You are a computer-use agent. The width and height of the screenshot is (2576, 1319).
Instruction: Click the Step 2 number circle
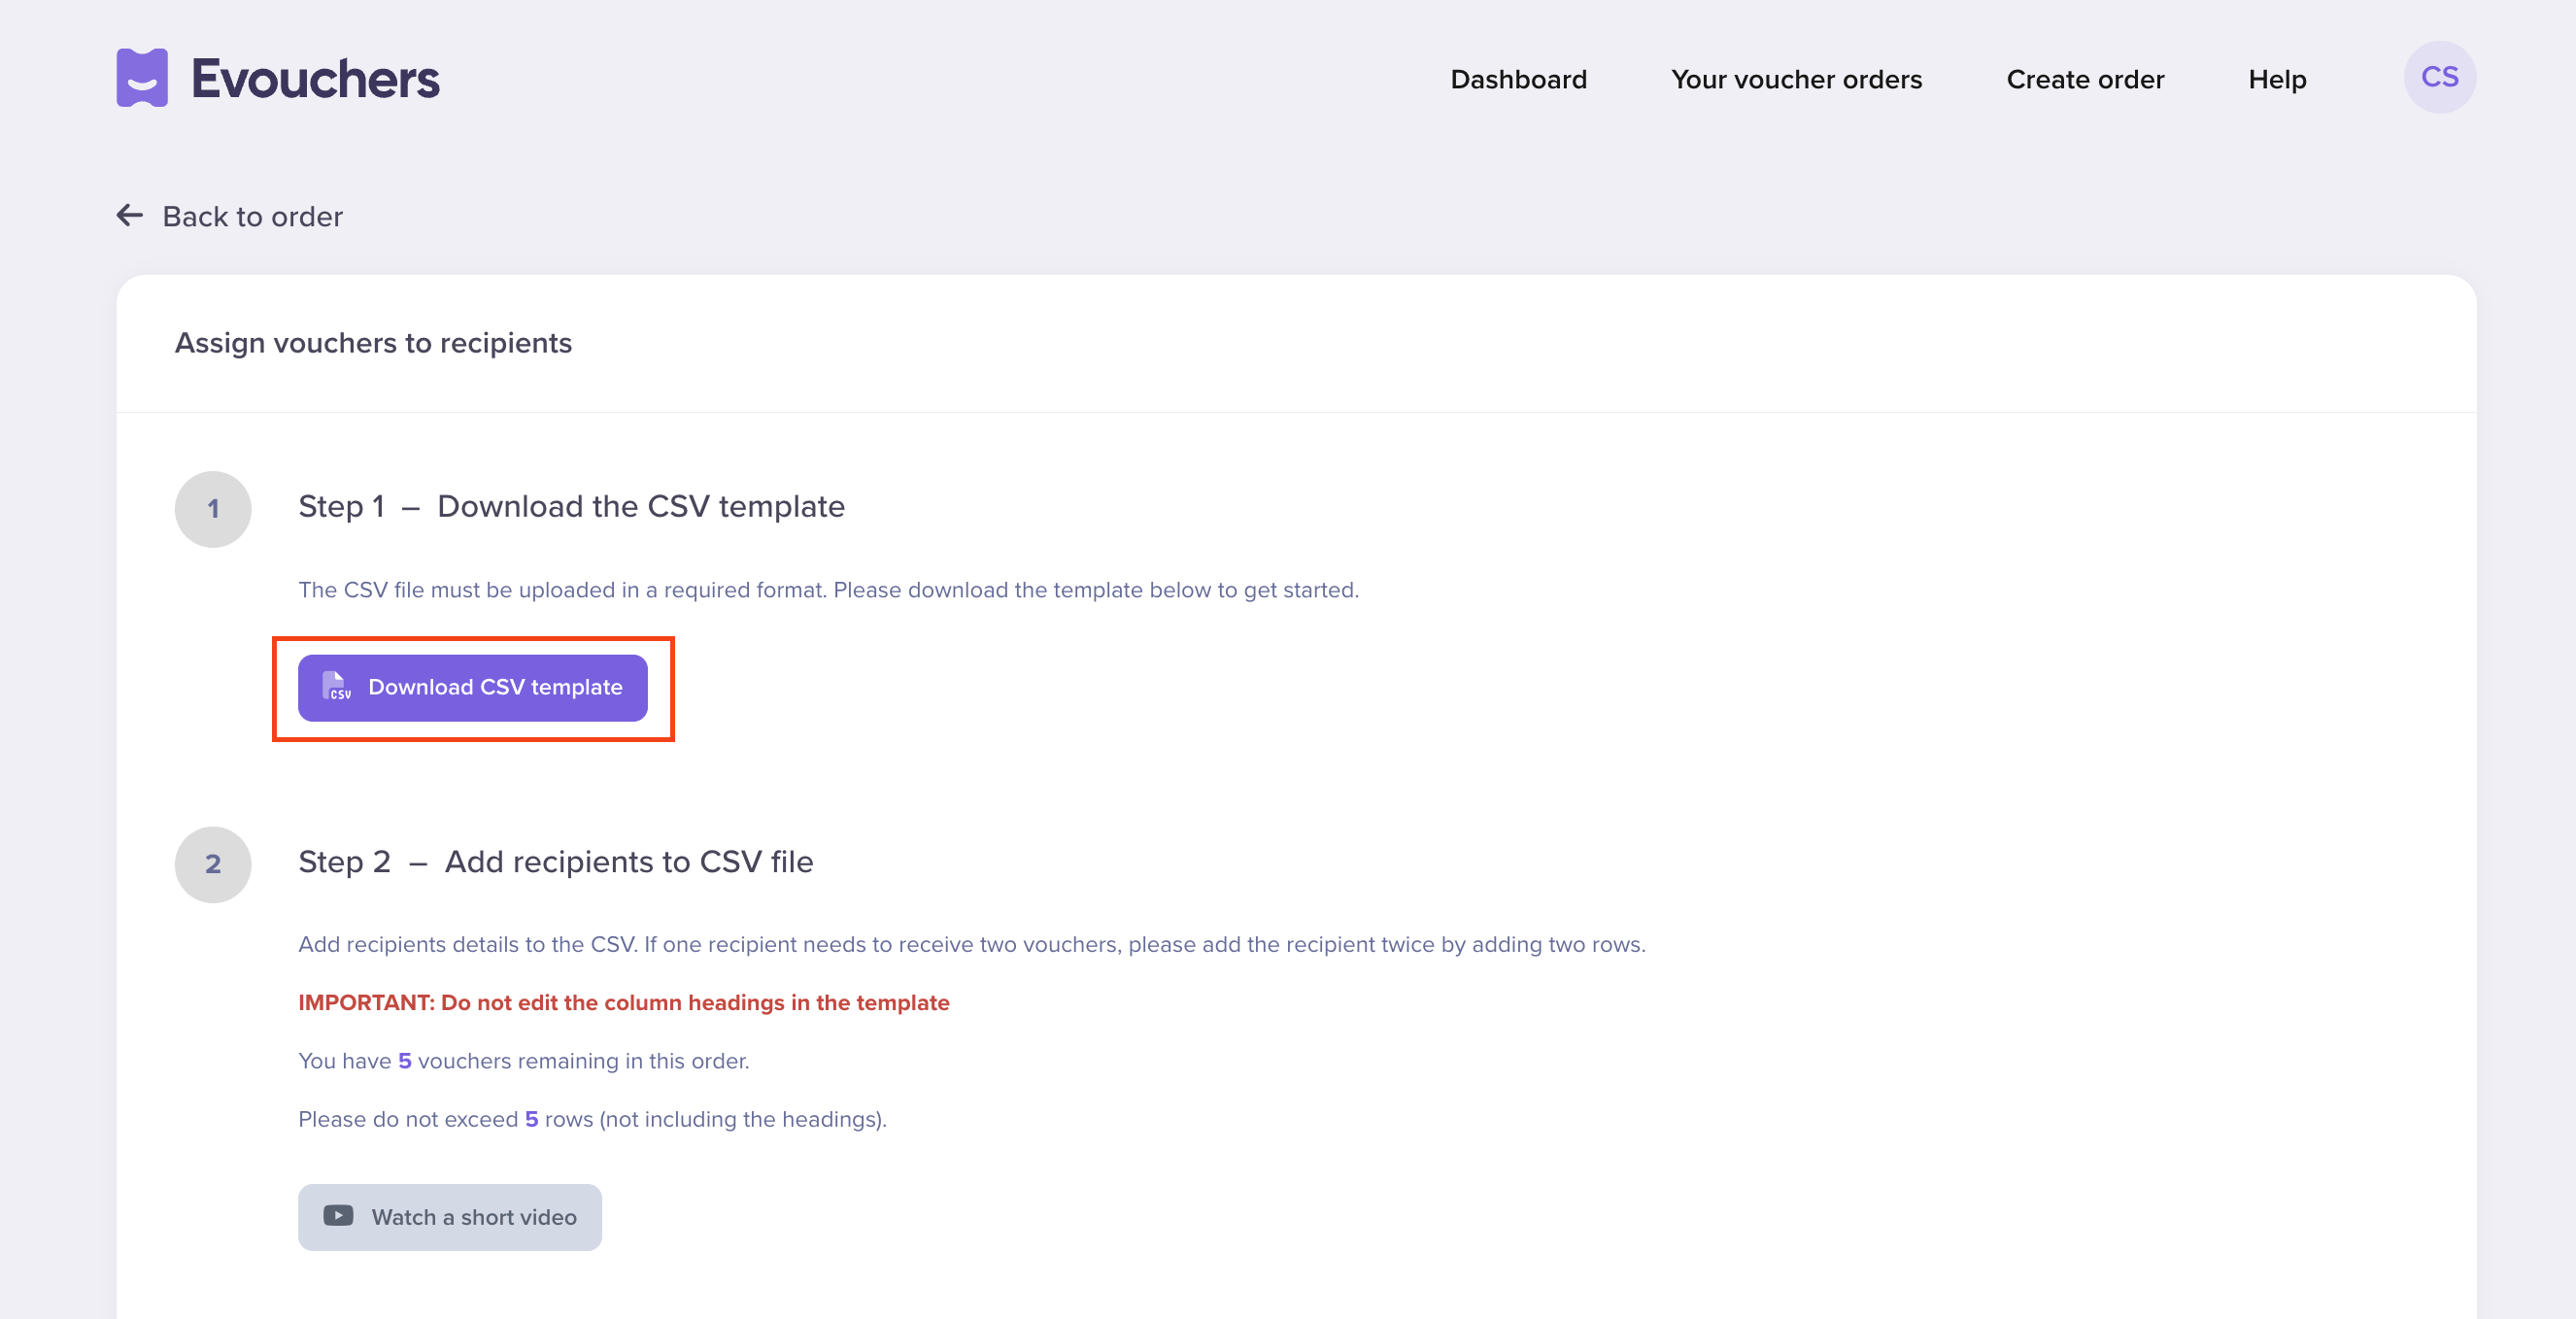click(213, 864)
